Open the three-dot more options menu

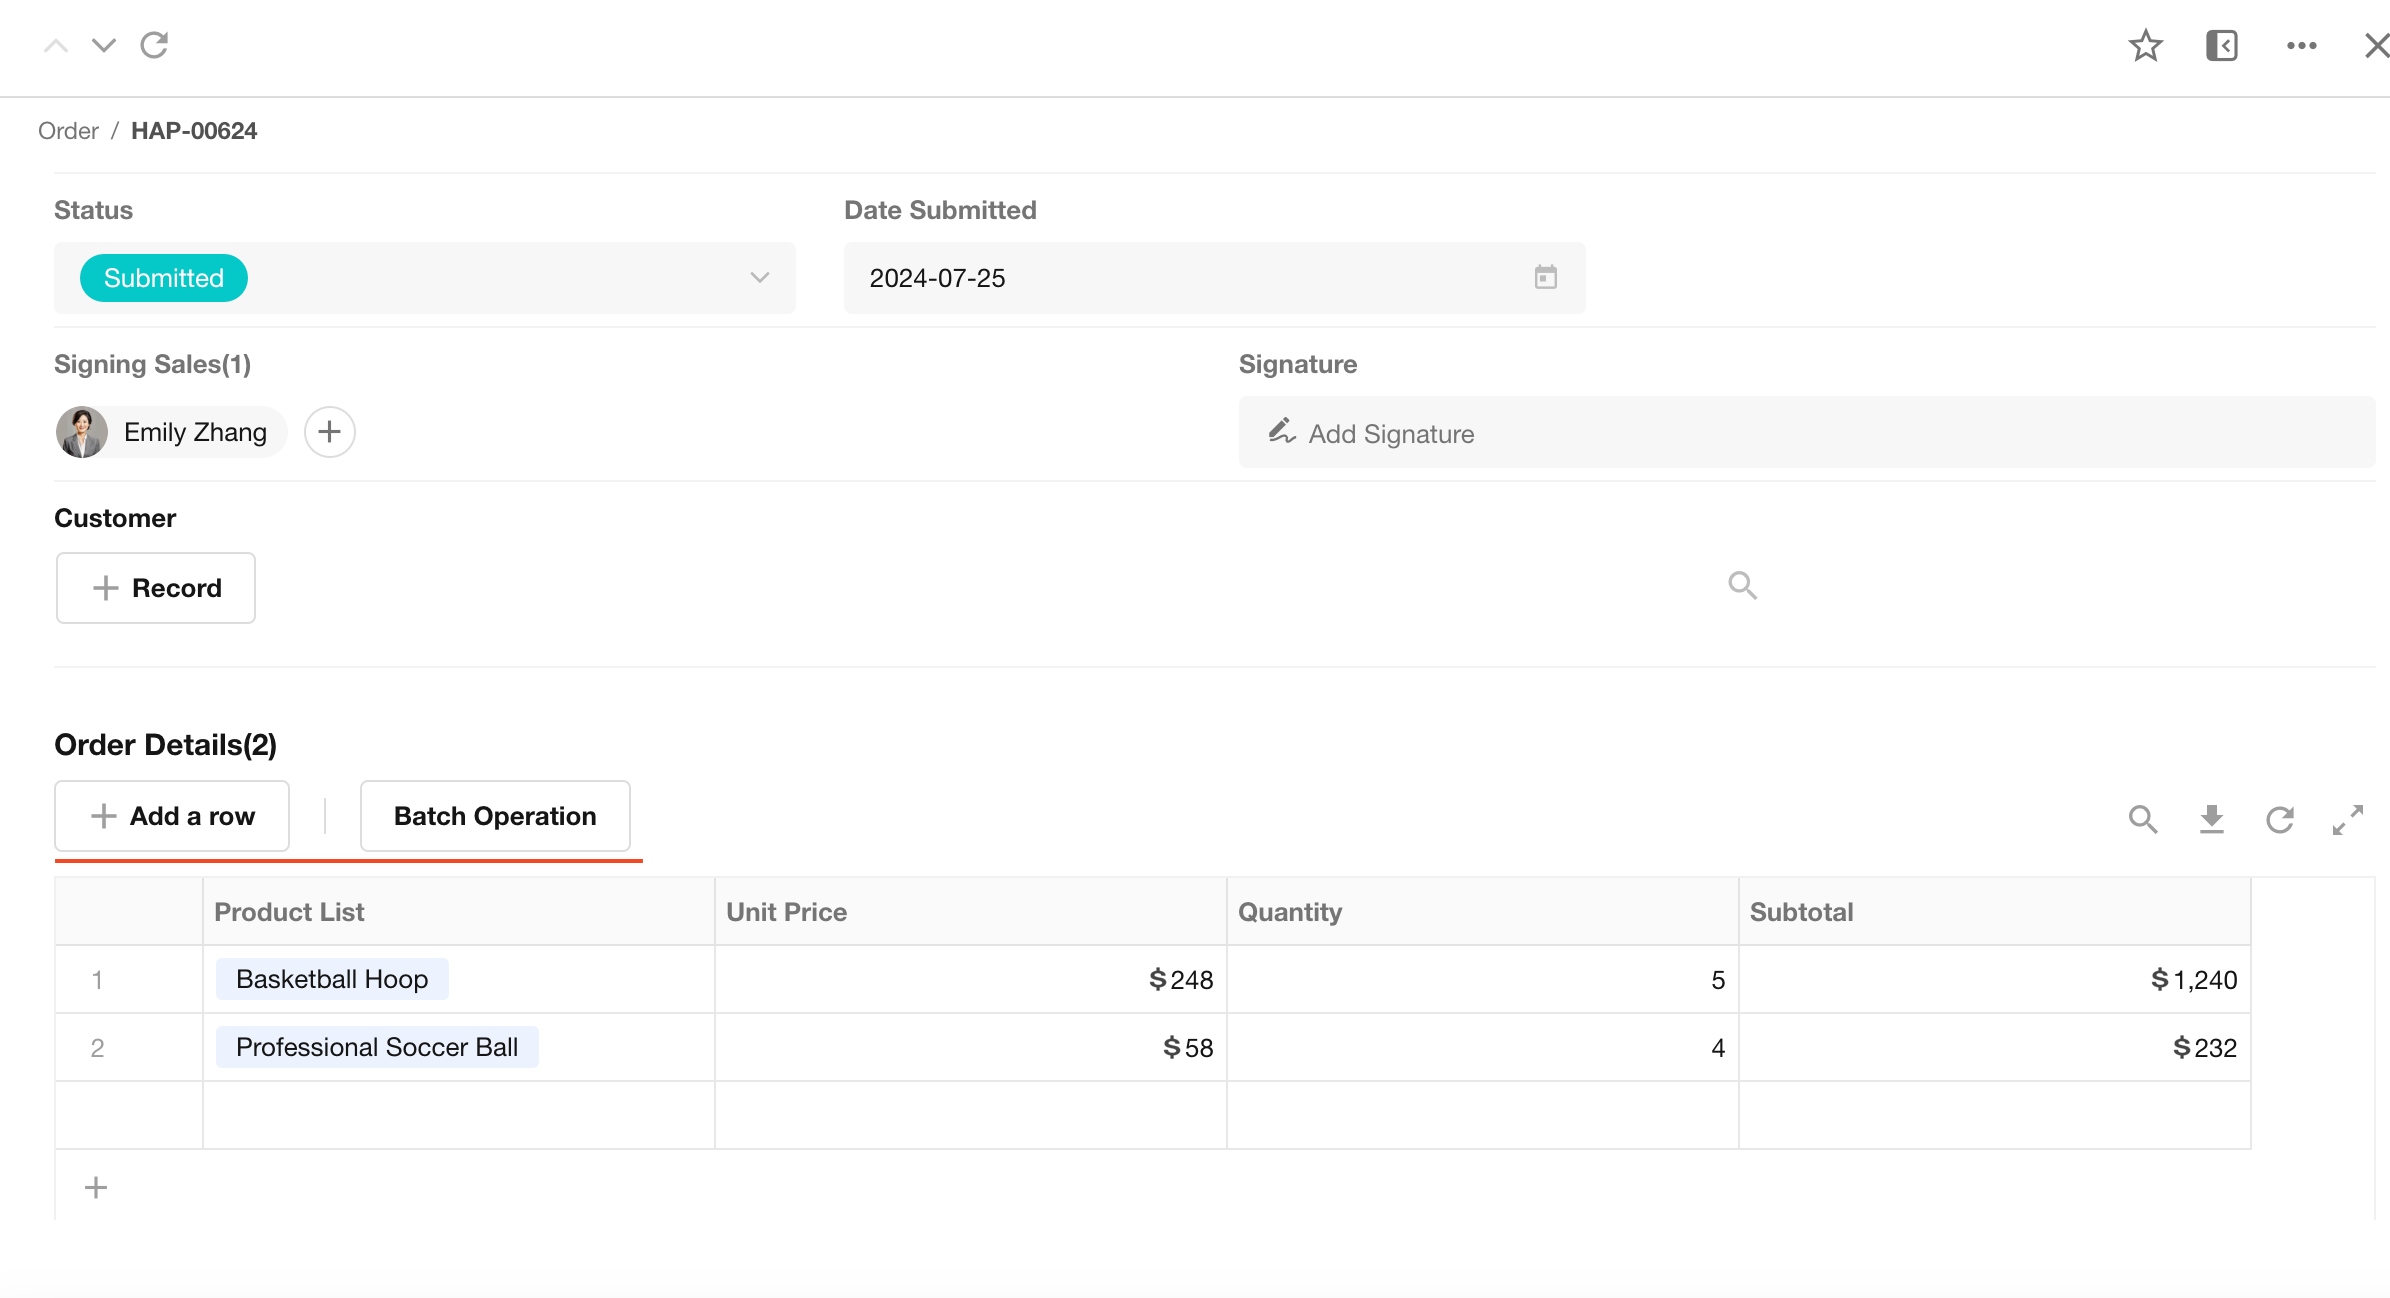click(2301, 46)
